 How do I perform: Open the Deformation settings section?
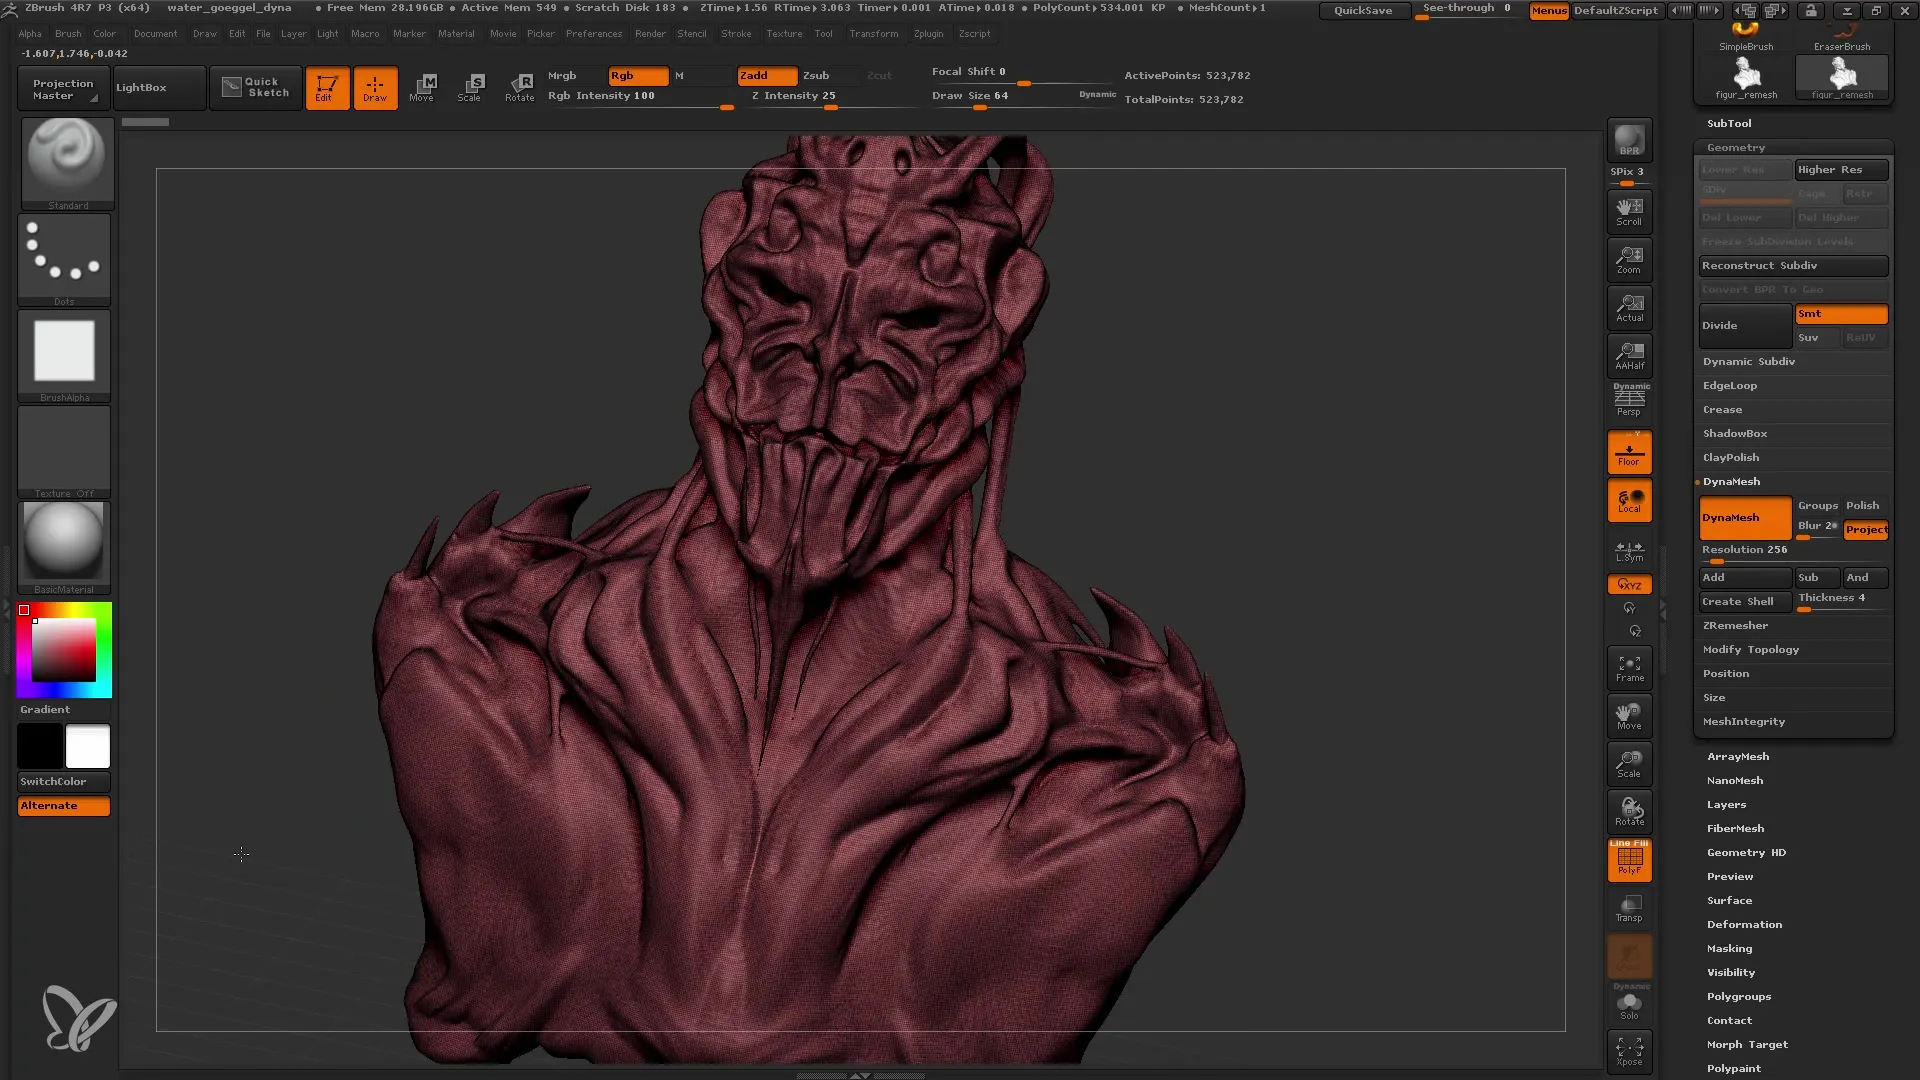(x=1743, y=923)
